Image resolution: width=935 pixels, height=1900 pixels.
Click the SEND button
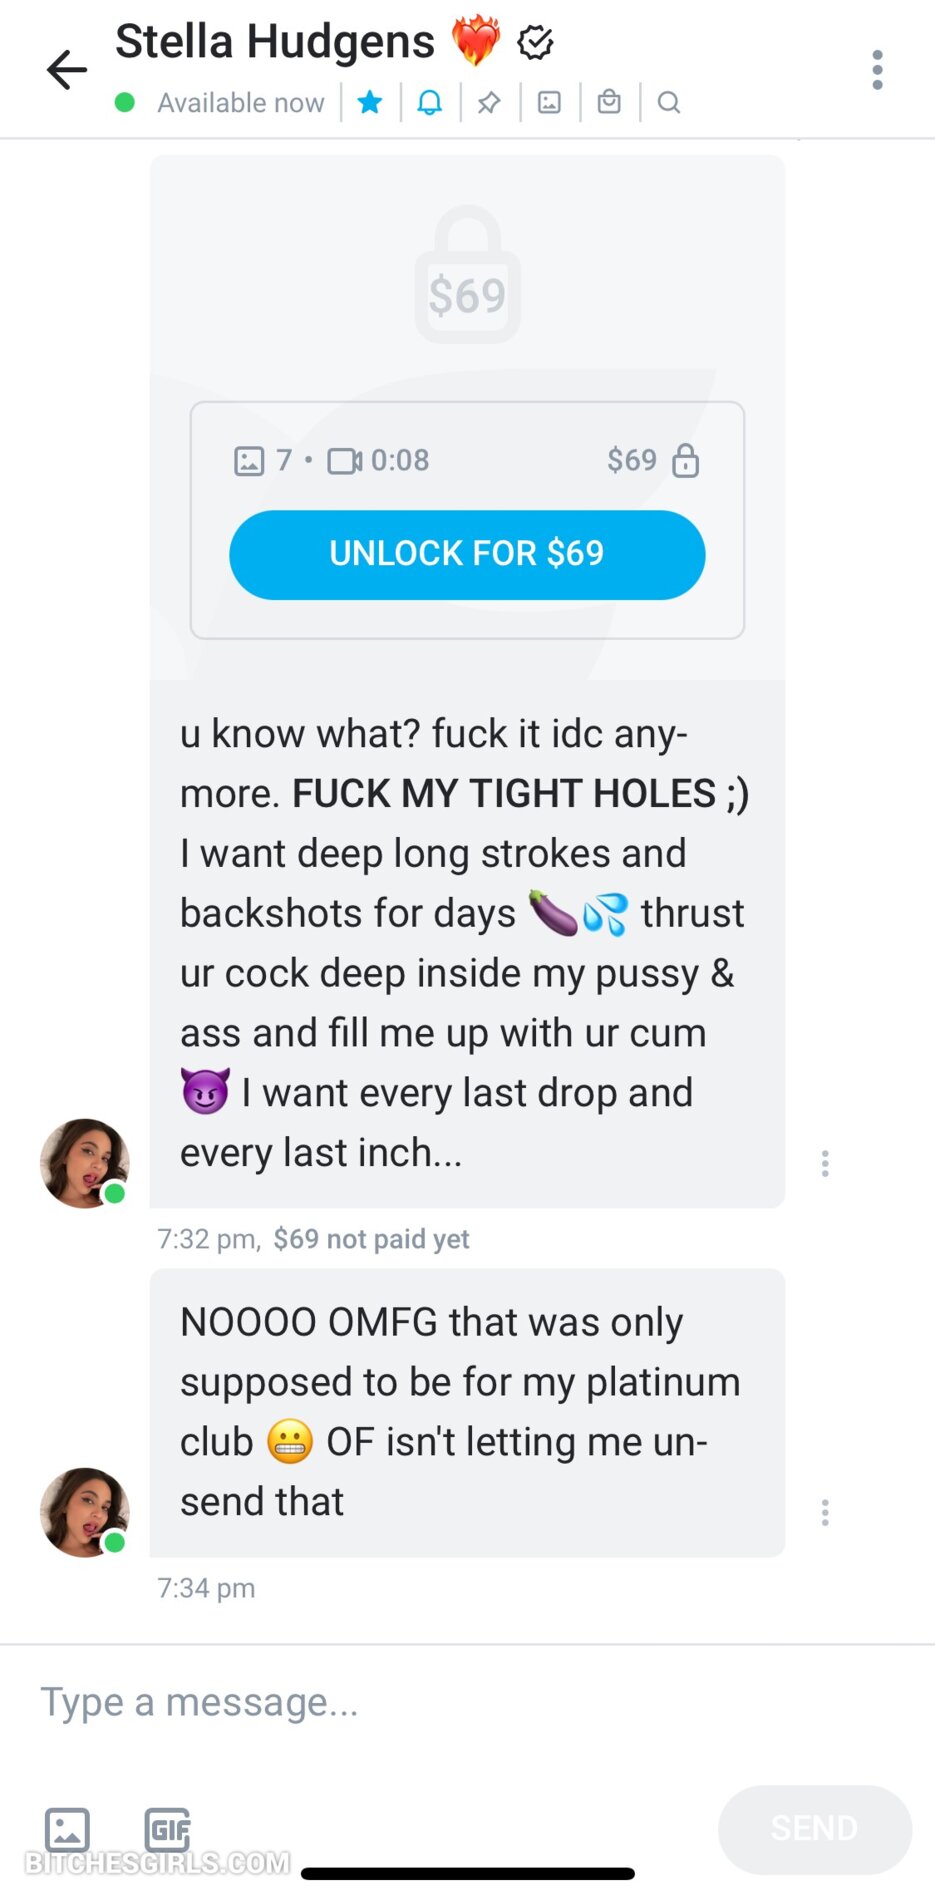coord(815,1829)
